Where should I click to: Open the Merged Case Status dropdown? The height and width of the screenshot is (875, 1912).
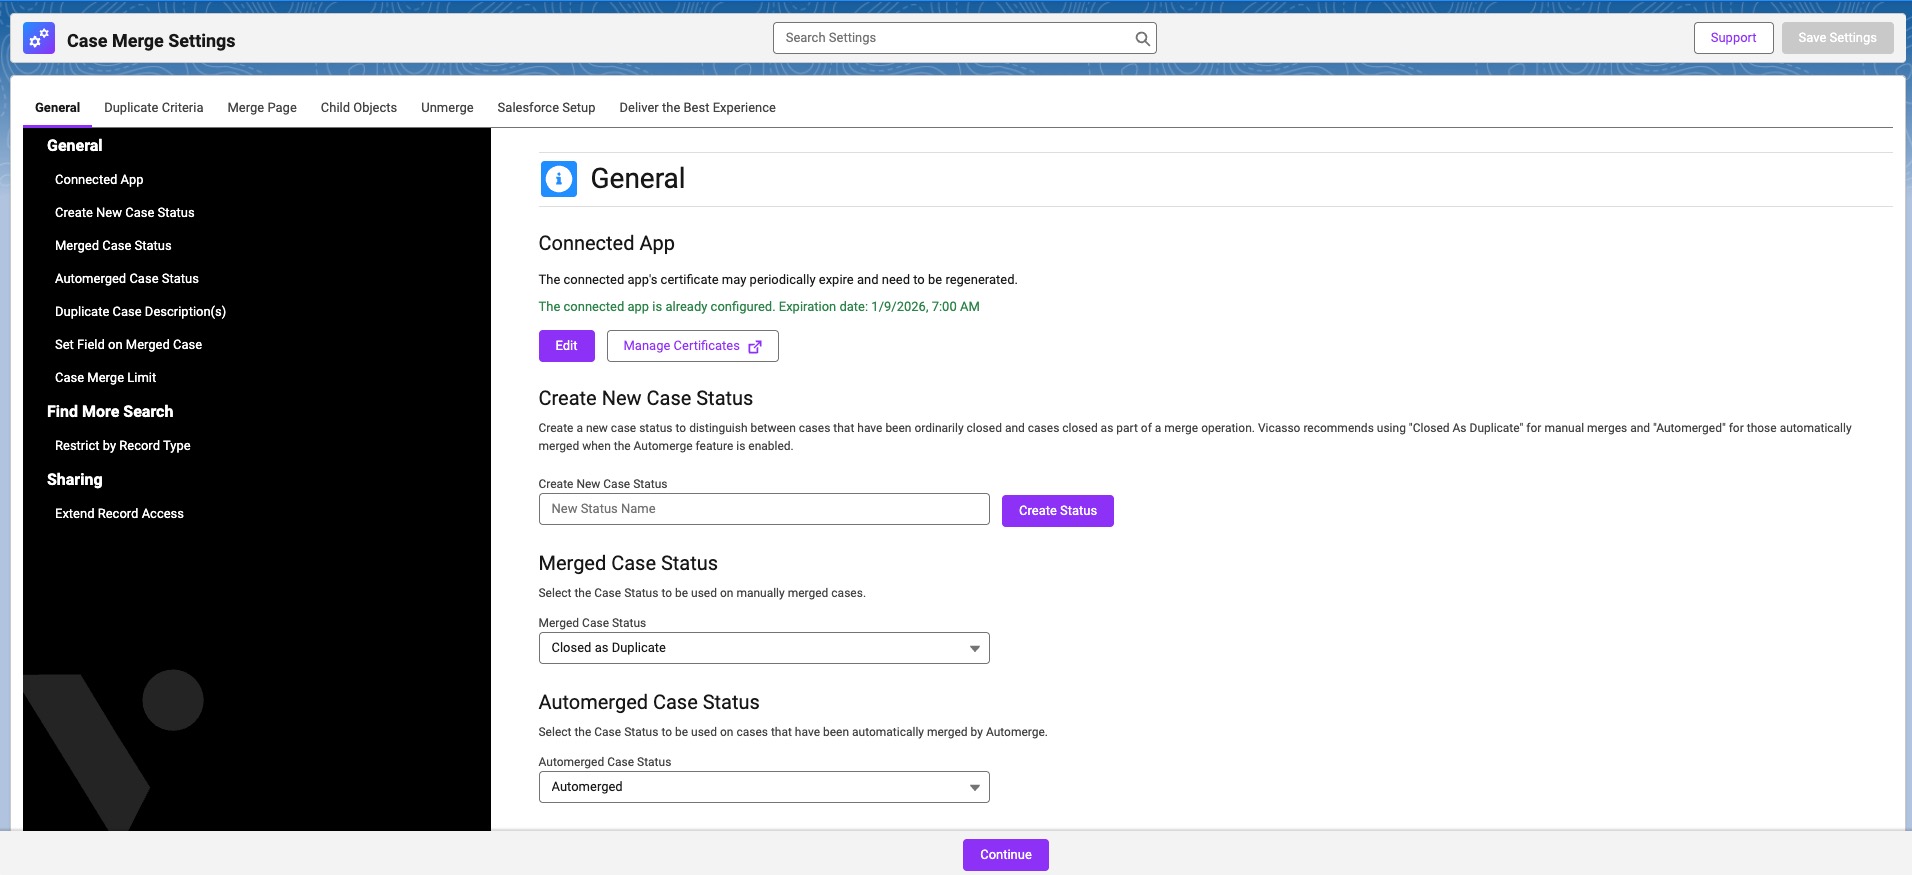[x=764, y=648]
